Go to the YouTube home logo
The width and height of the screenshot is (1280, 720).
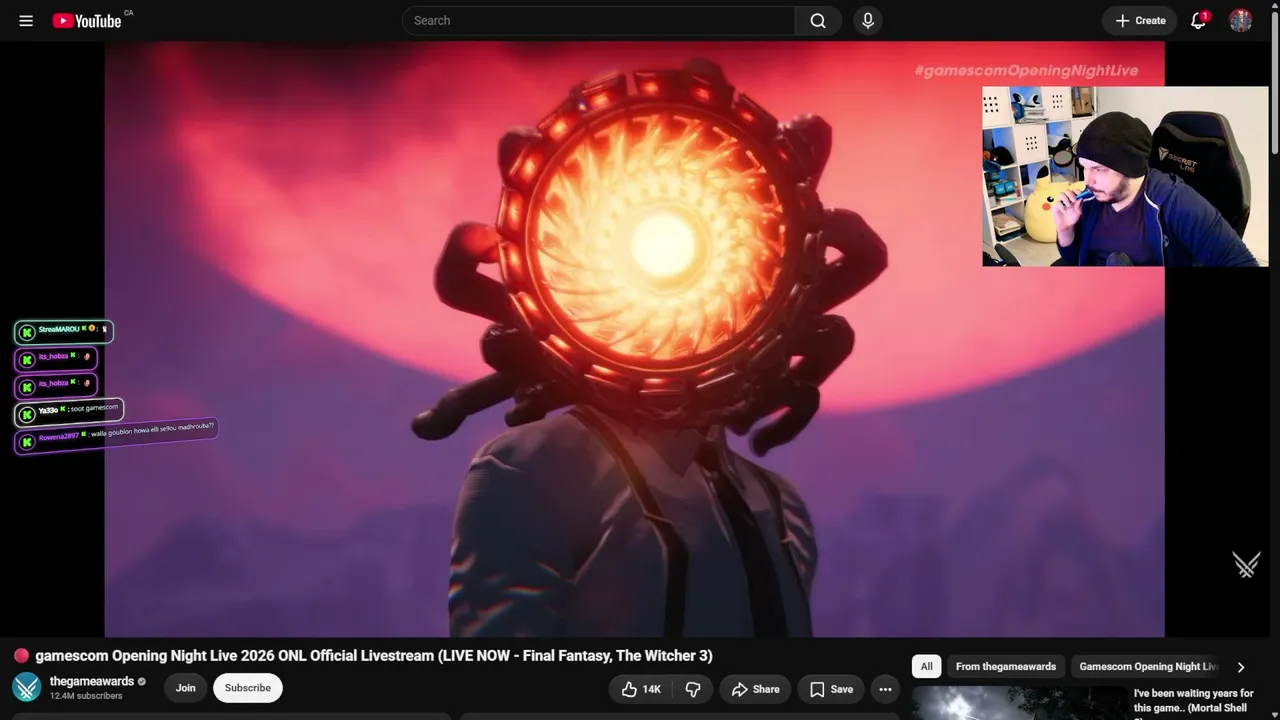pos(87,20)
